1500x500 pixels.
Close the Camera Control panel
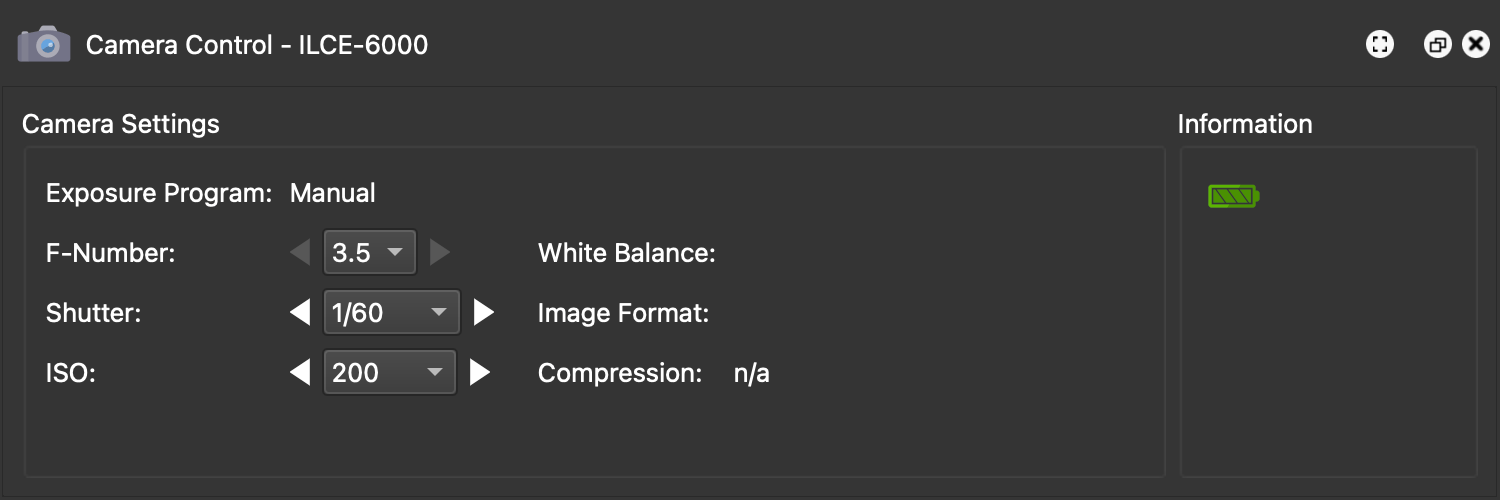1475,45
